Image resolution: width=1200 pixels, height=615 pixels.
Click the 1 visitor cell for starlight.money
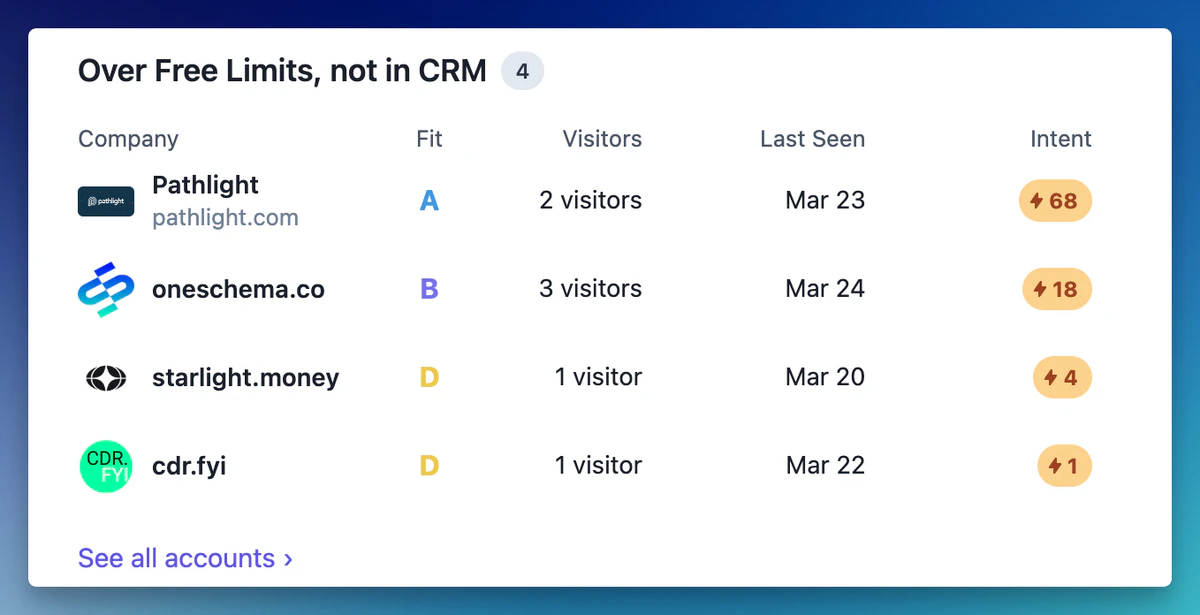pos(598,377)
